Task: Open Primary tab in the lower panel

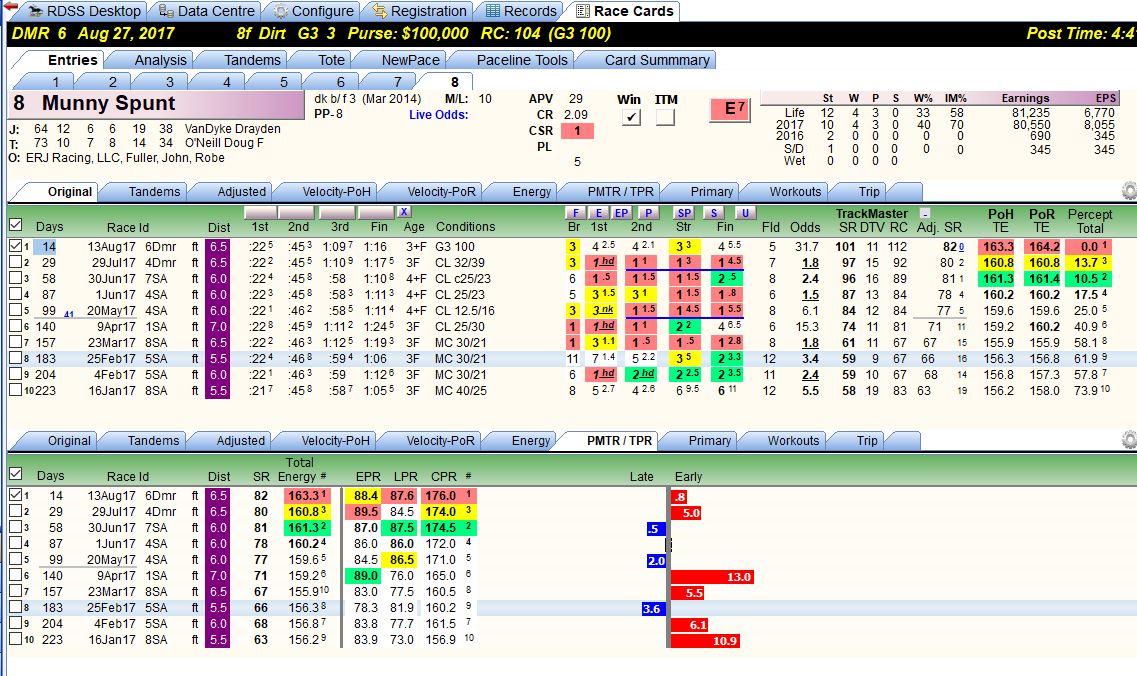Action: (709, 440)
